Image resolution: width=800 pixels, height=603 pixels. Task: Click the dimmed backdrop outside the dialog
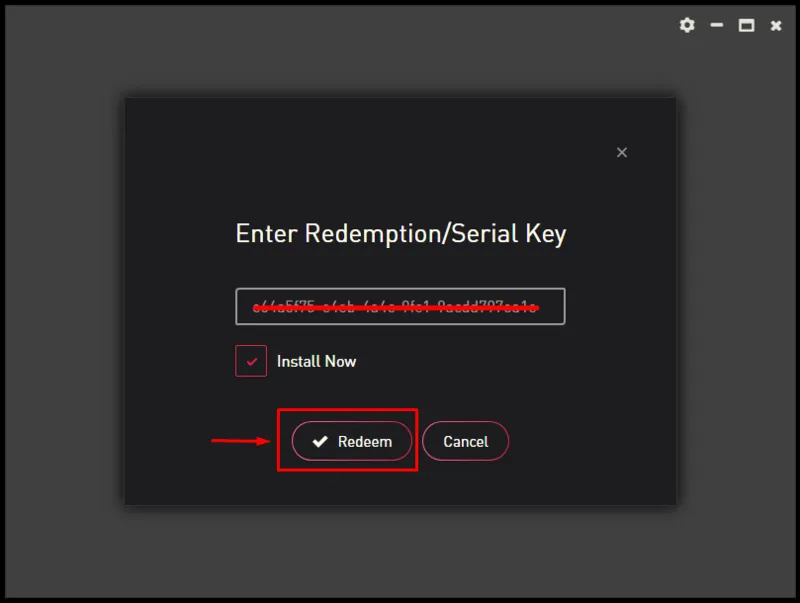pos(61,306)
